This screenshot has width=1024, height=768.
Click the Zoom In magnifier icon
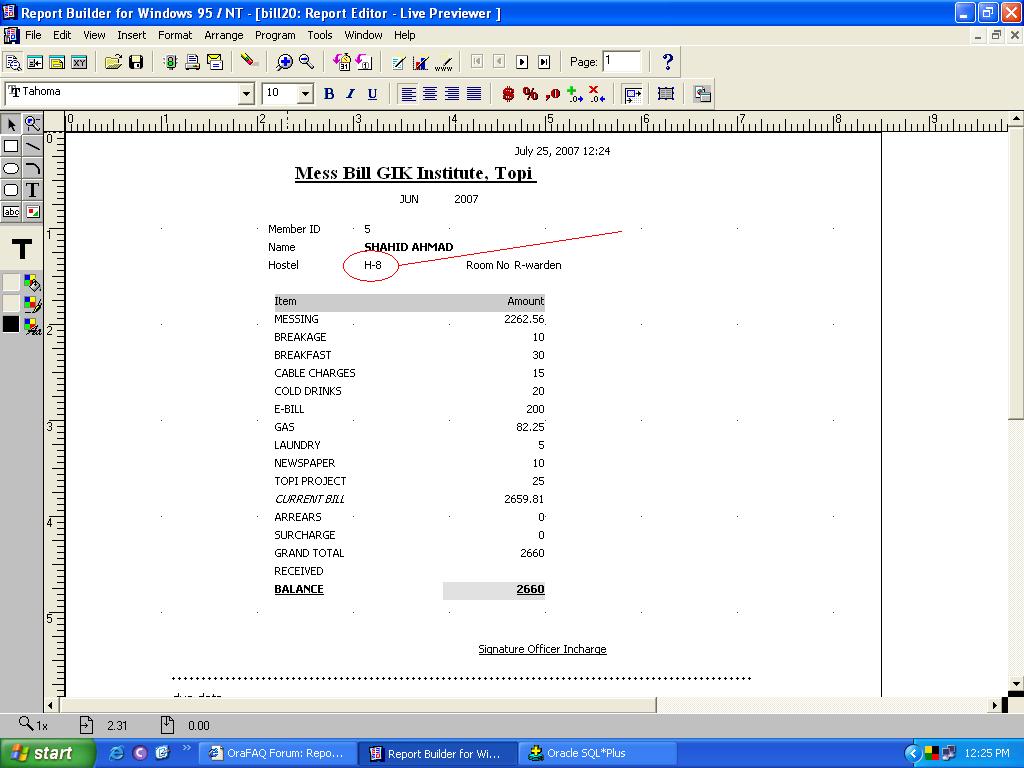click(285, 62)
